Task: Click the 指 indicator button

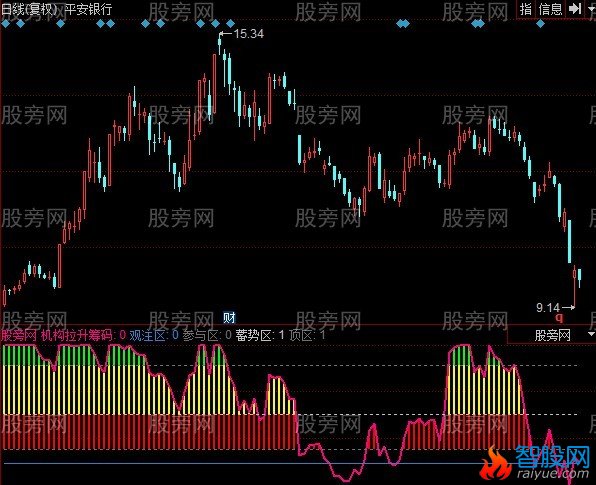Action: 526,9
